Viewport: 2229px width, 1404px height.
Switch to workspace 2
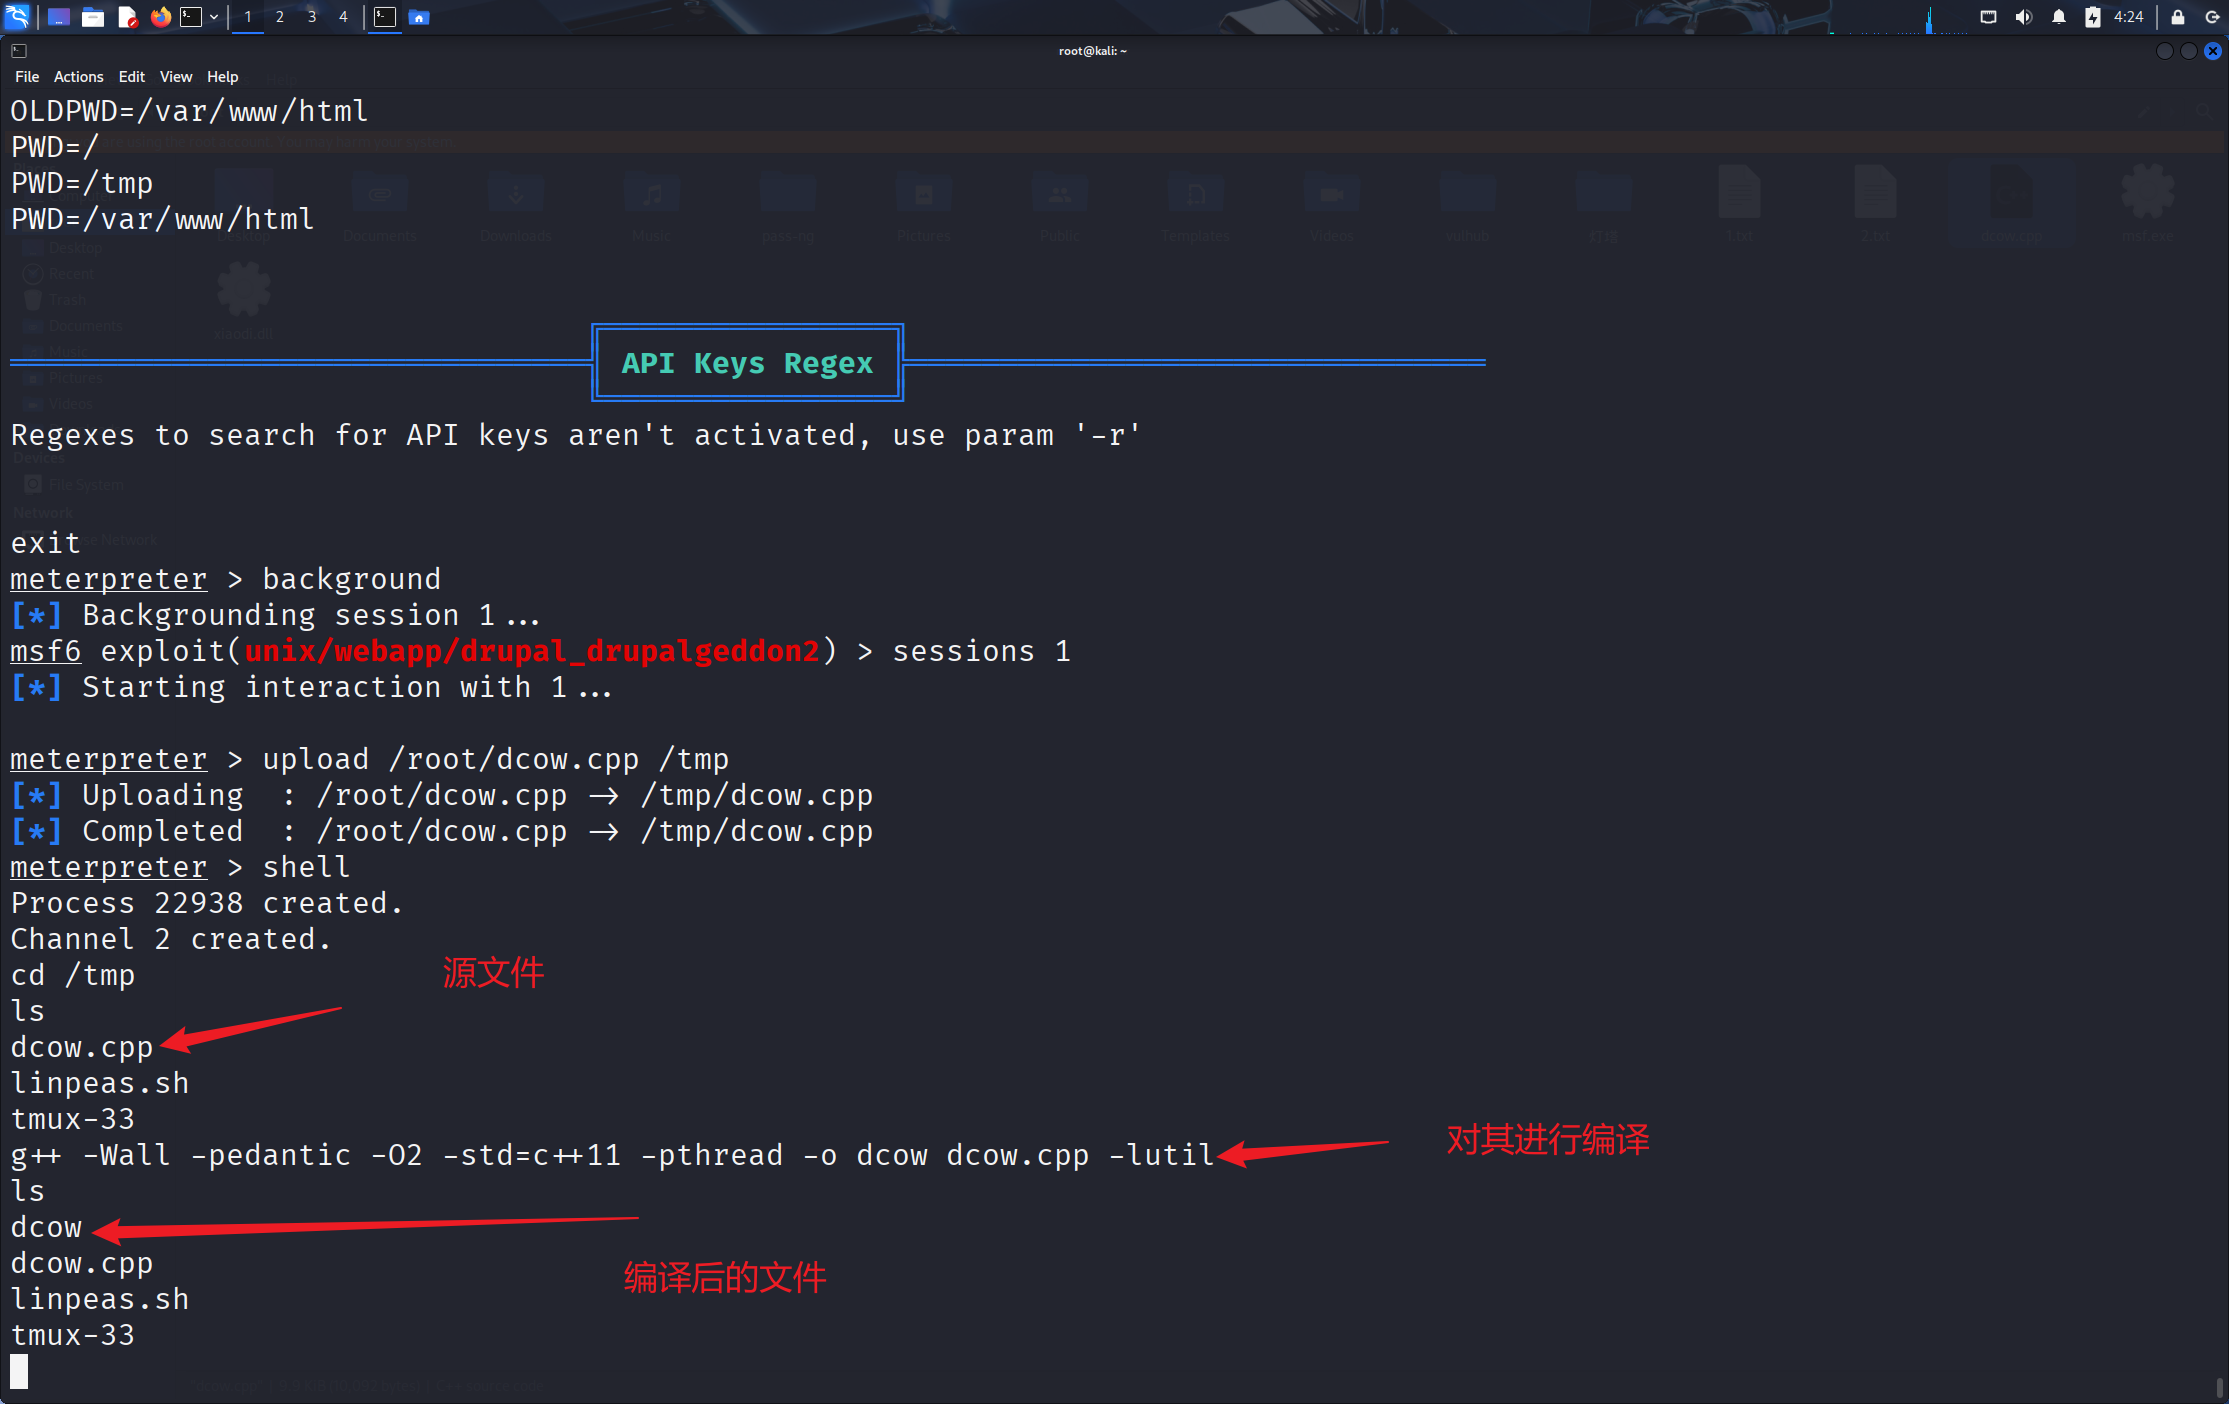coord(280,17)
